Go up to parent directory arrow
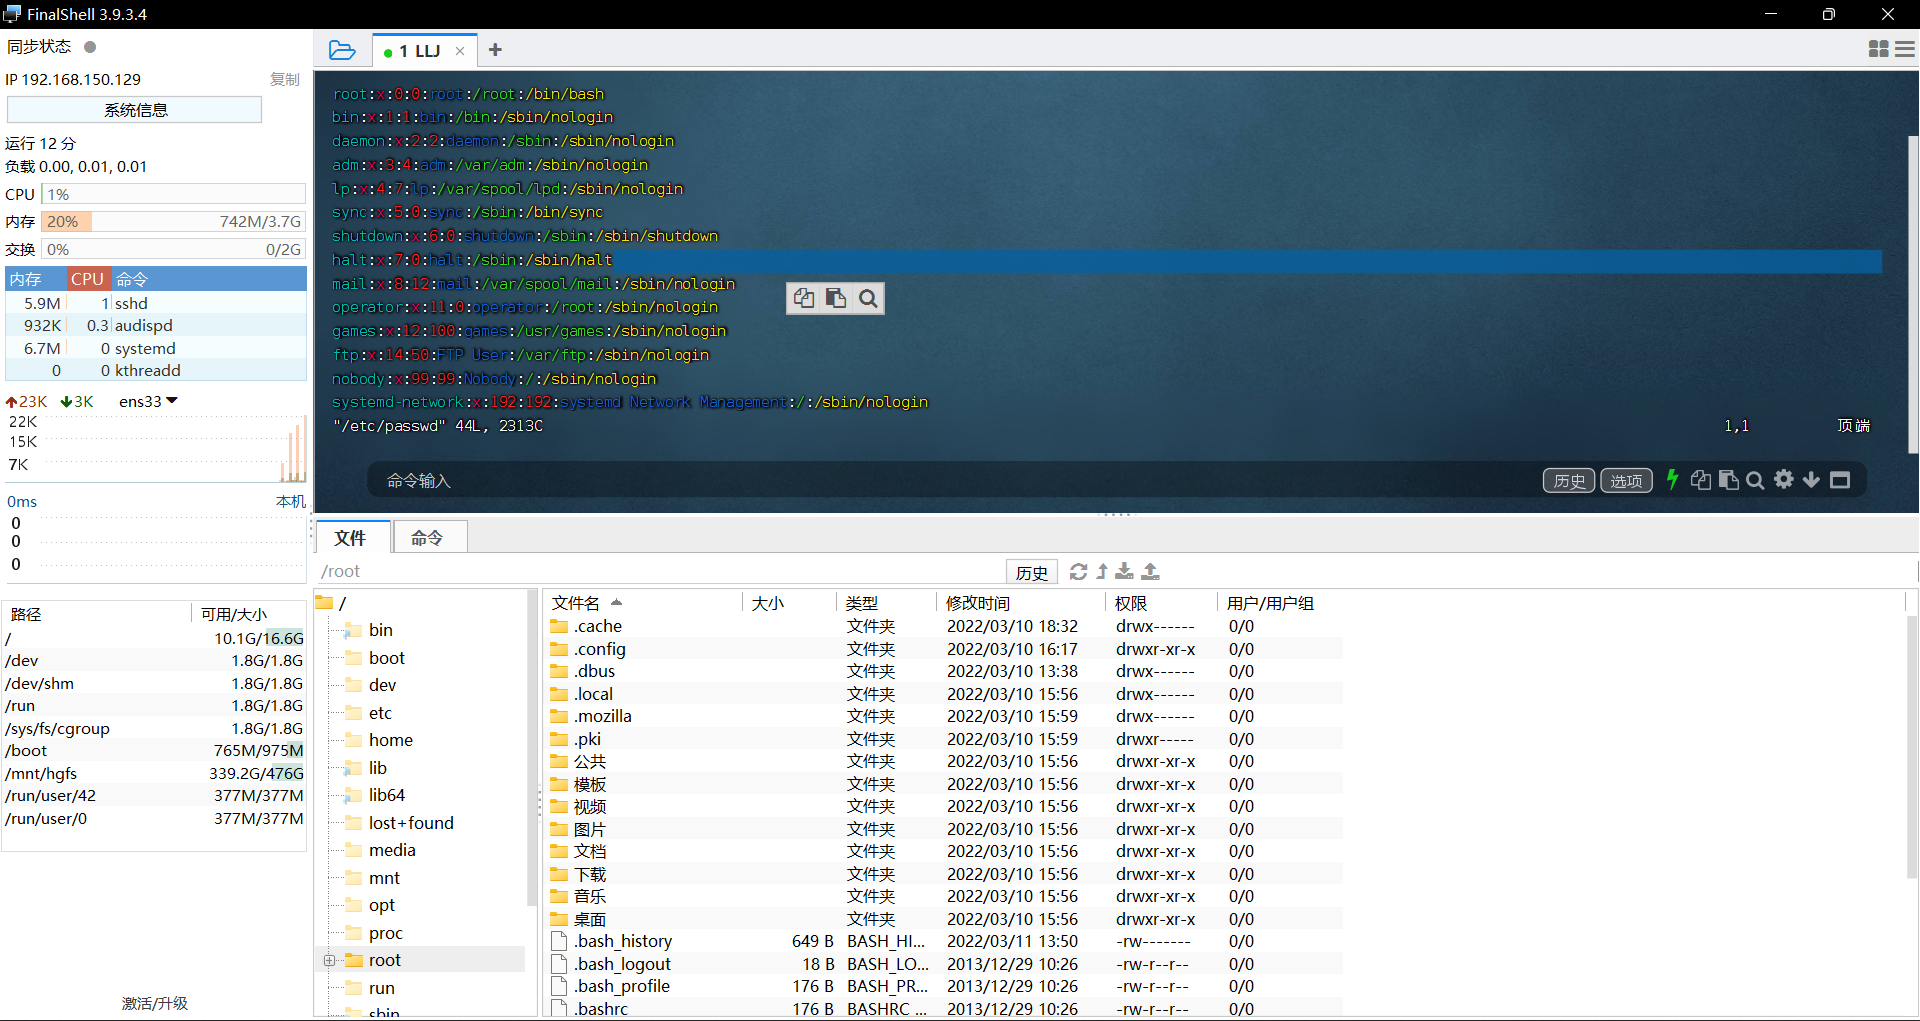This screenshot has height=1021, width=1920. 1102,571
